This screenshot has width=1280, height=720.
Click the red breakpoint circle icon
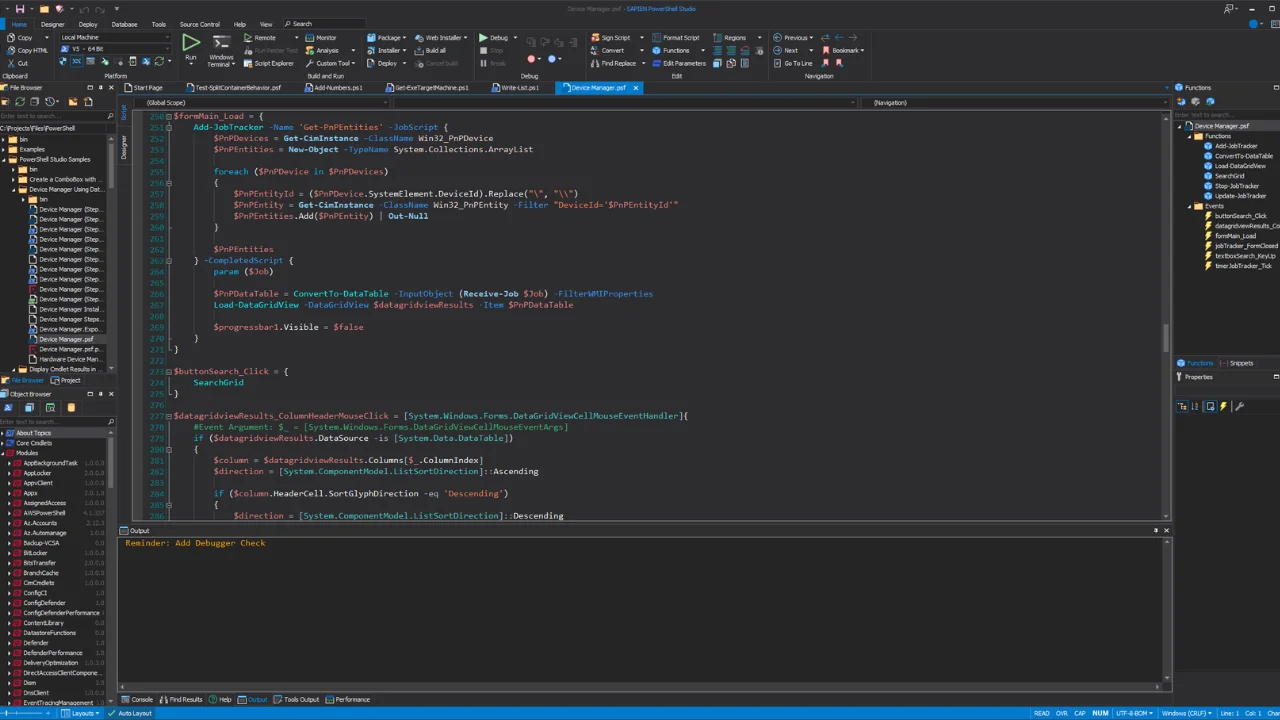[532, 59]
